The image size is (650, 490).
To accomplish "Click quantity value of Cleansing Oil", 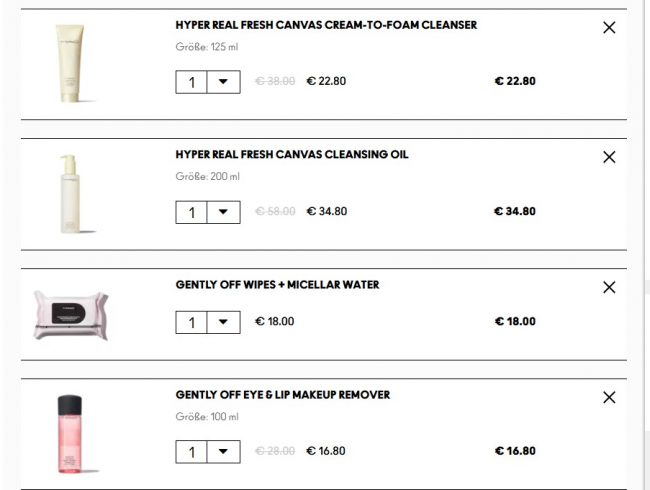I will [x=191, y=212].
